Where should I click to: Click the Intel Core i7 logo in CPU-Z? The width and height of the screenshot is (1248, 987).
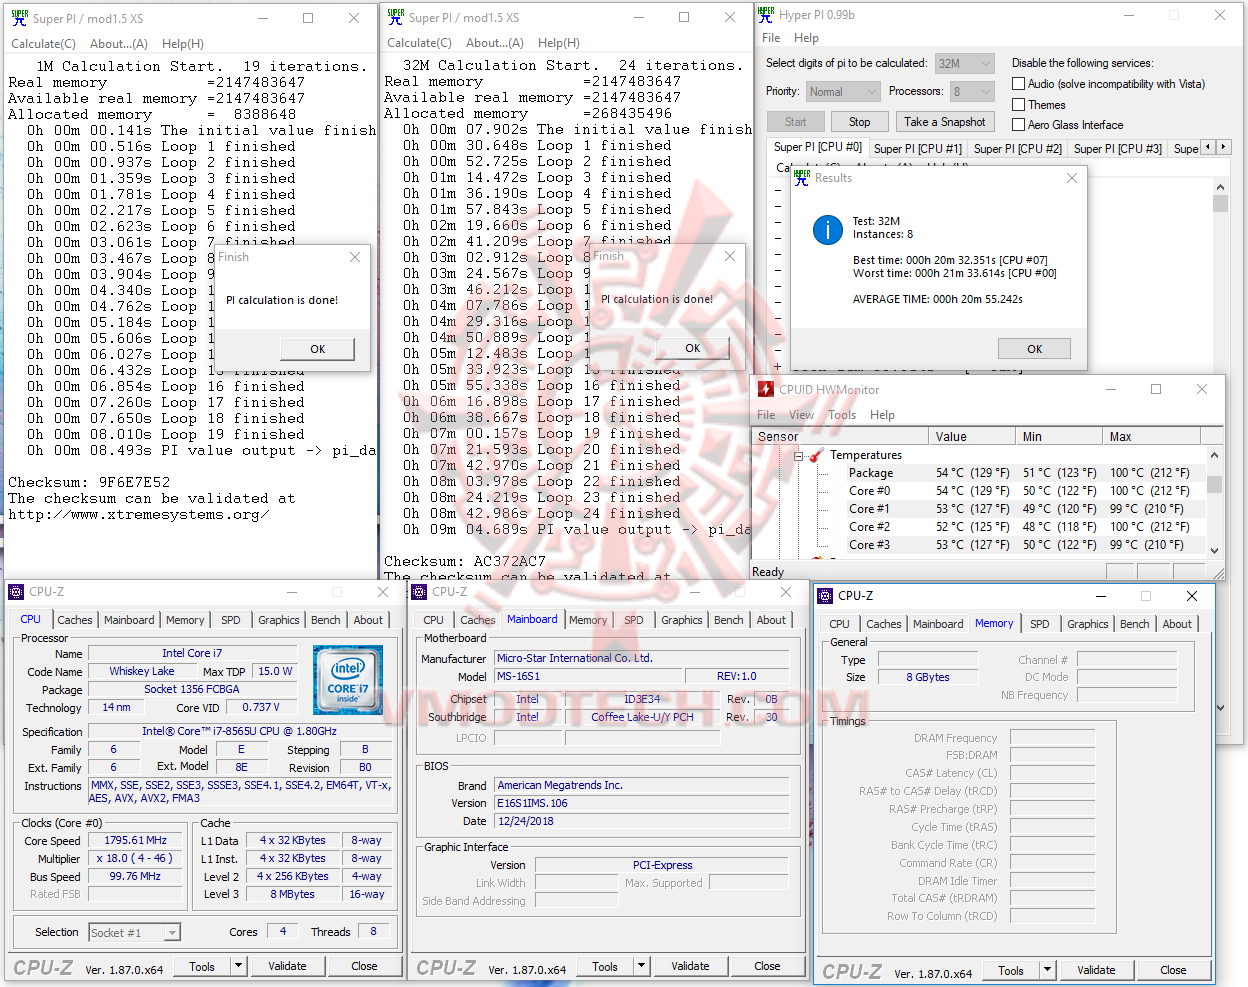pos(348,680)
